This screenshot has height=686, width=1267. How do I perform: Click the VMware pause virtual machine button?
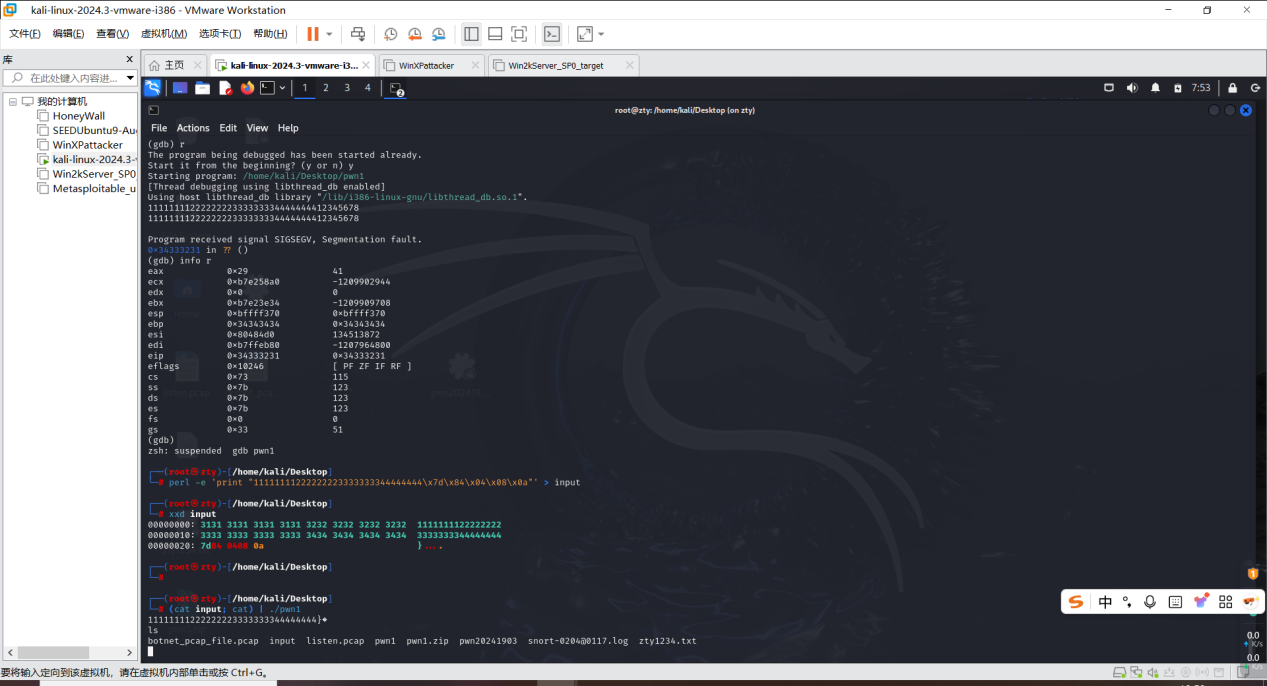313,34
